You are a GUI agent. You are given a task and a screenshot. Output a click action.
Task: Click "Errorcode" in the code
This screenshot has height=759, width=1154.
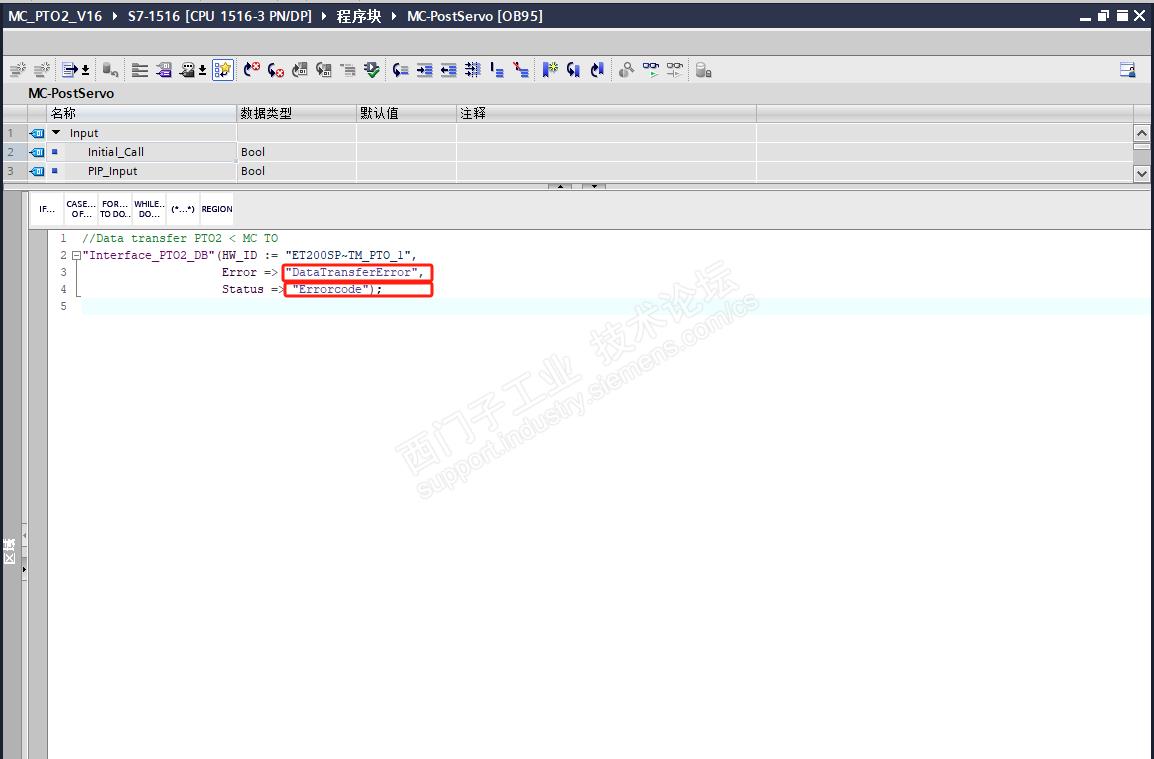tap(330, 289)
